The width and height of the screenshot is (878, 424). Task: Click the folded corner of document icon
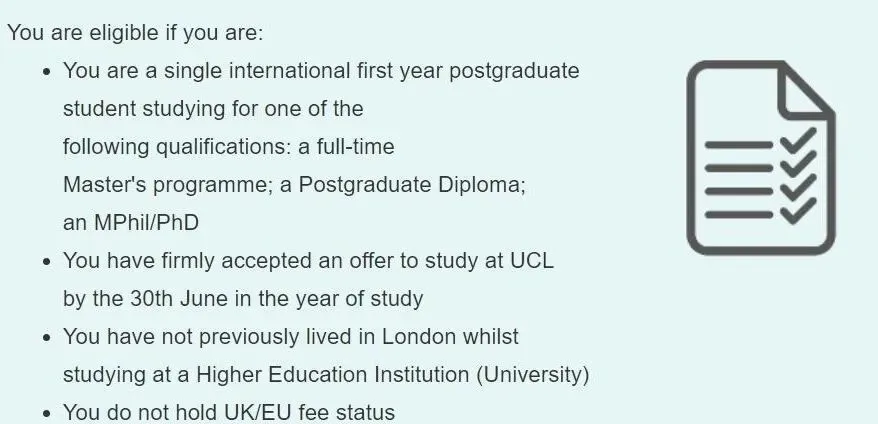(806, 90)
